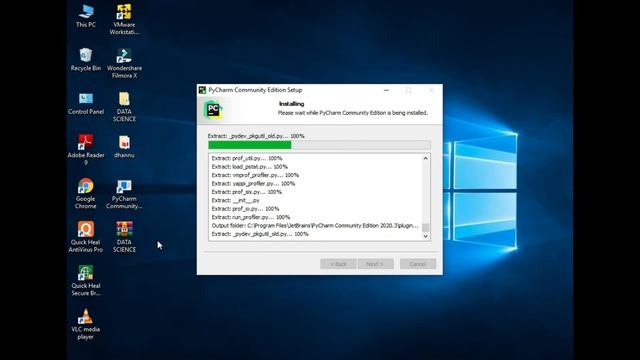Launch Adobe Reader 9 shortcut
640x360 pixels.
coord(86,150)
